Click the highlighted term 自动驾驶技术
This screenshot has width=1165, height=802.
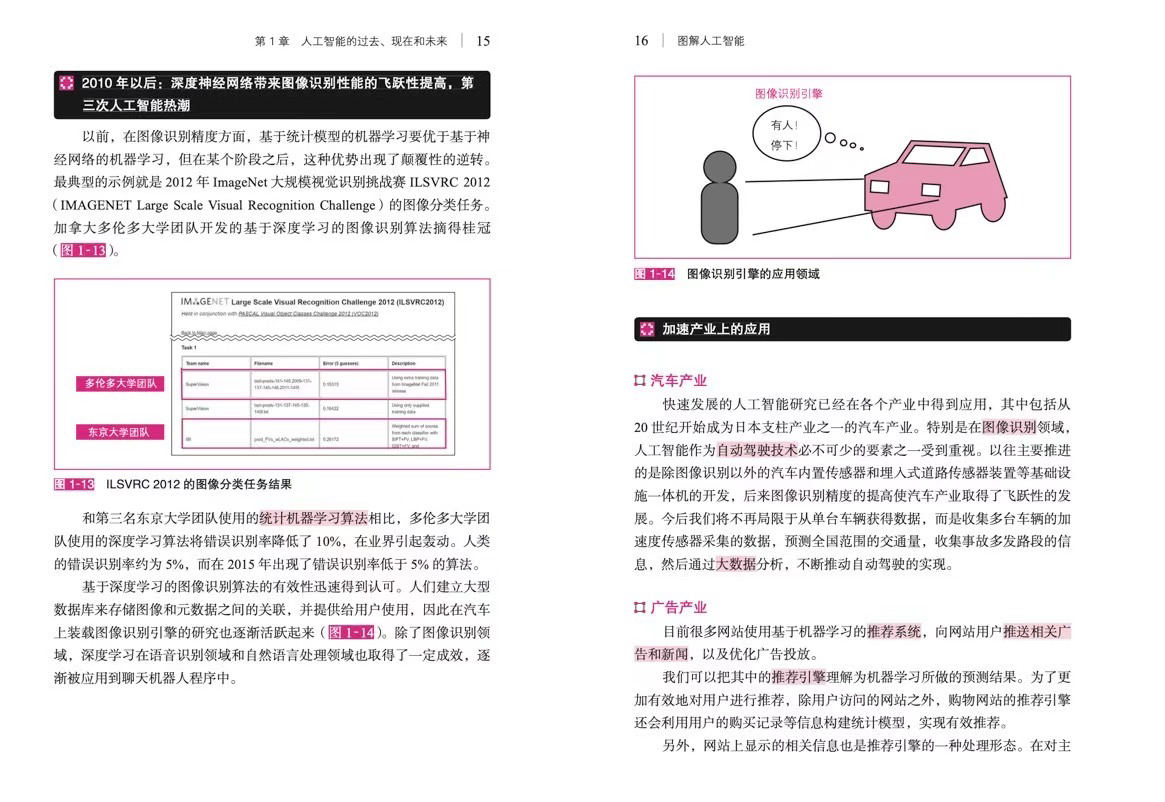tap(757, 450)
